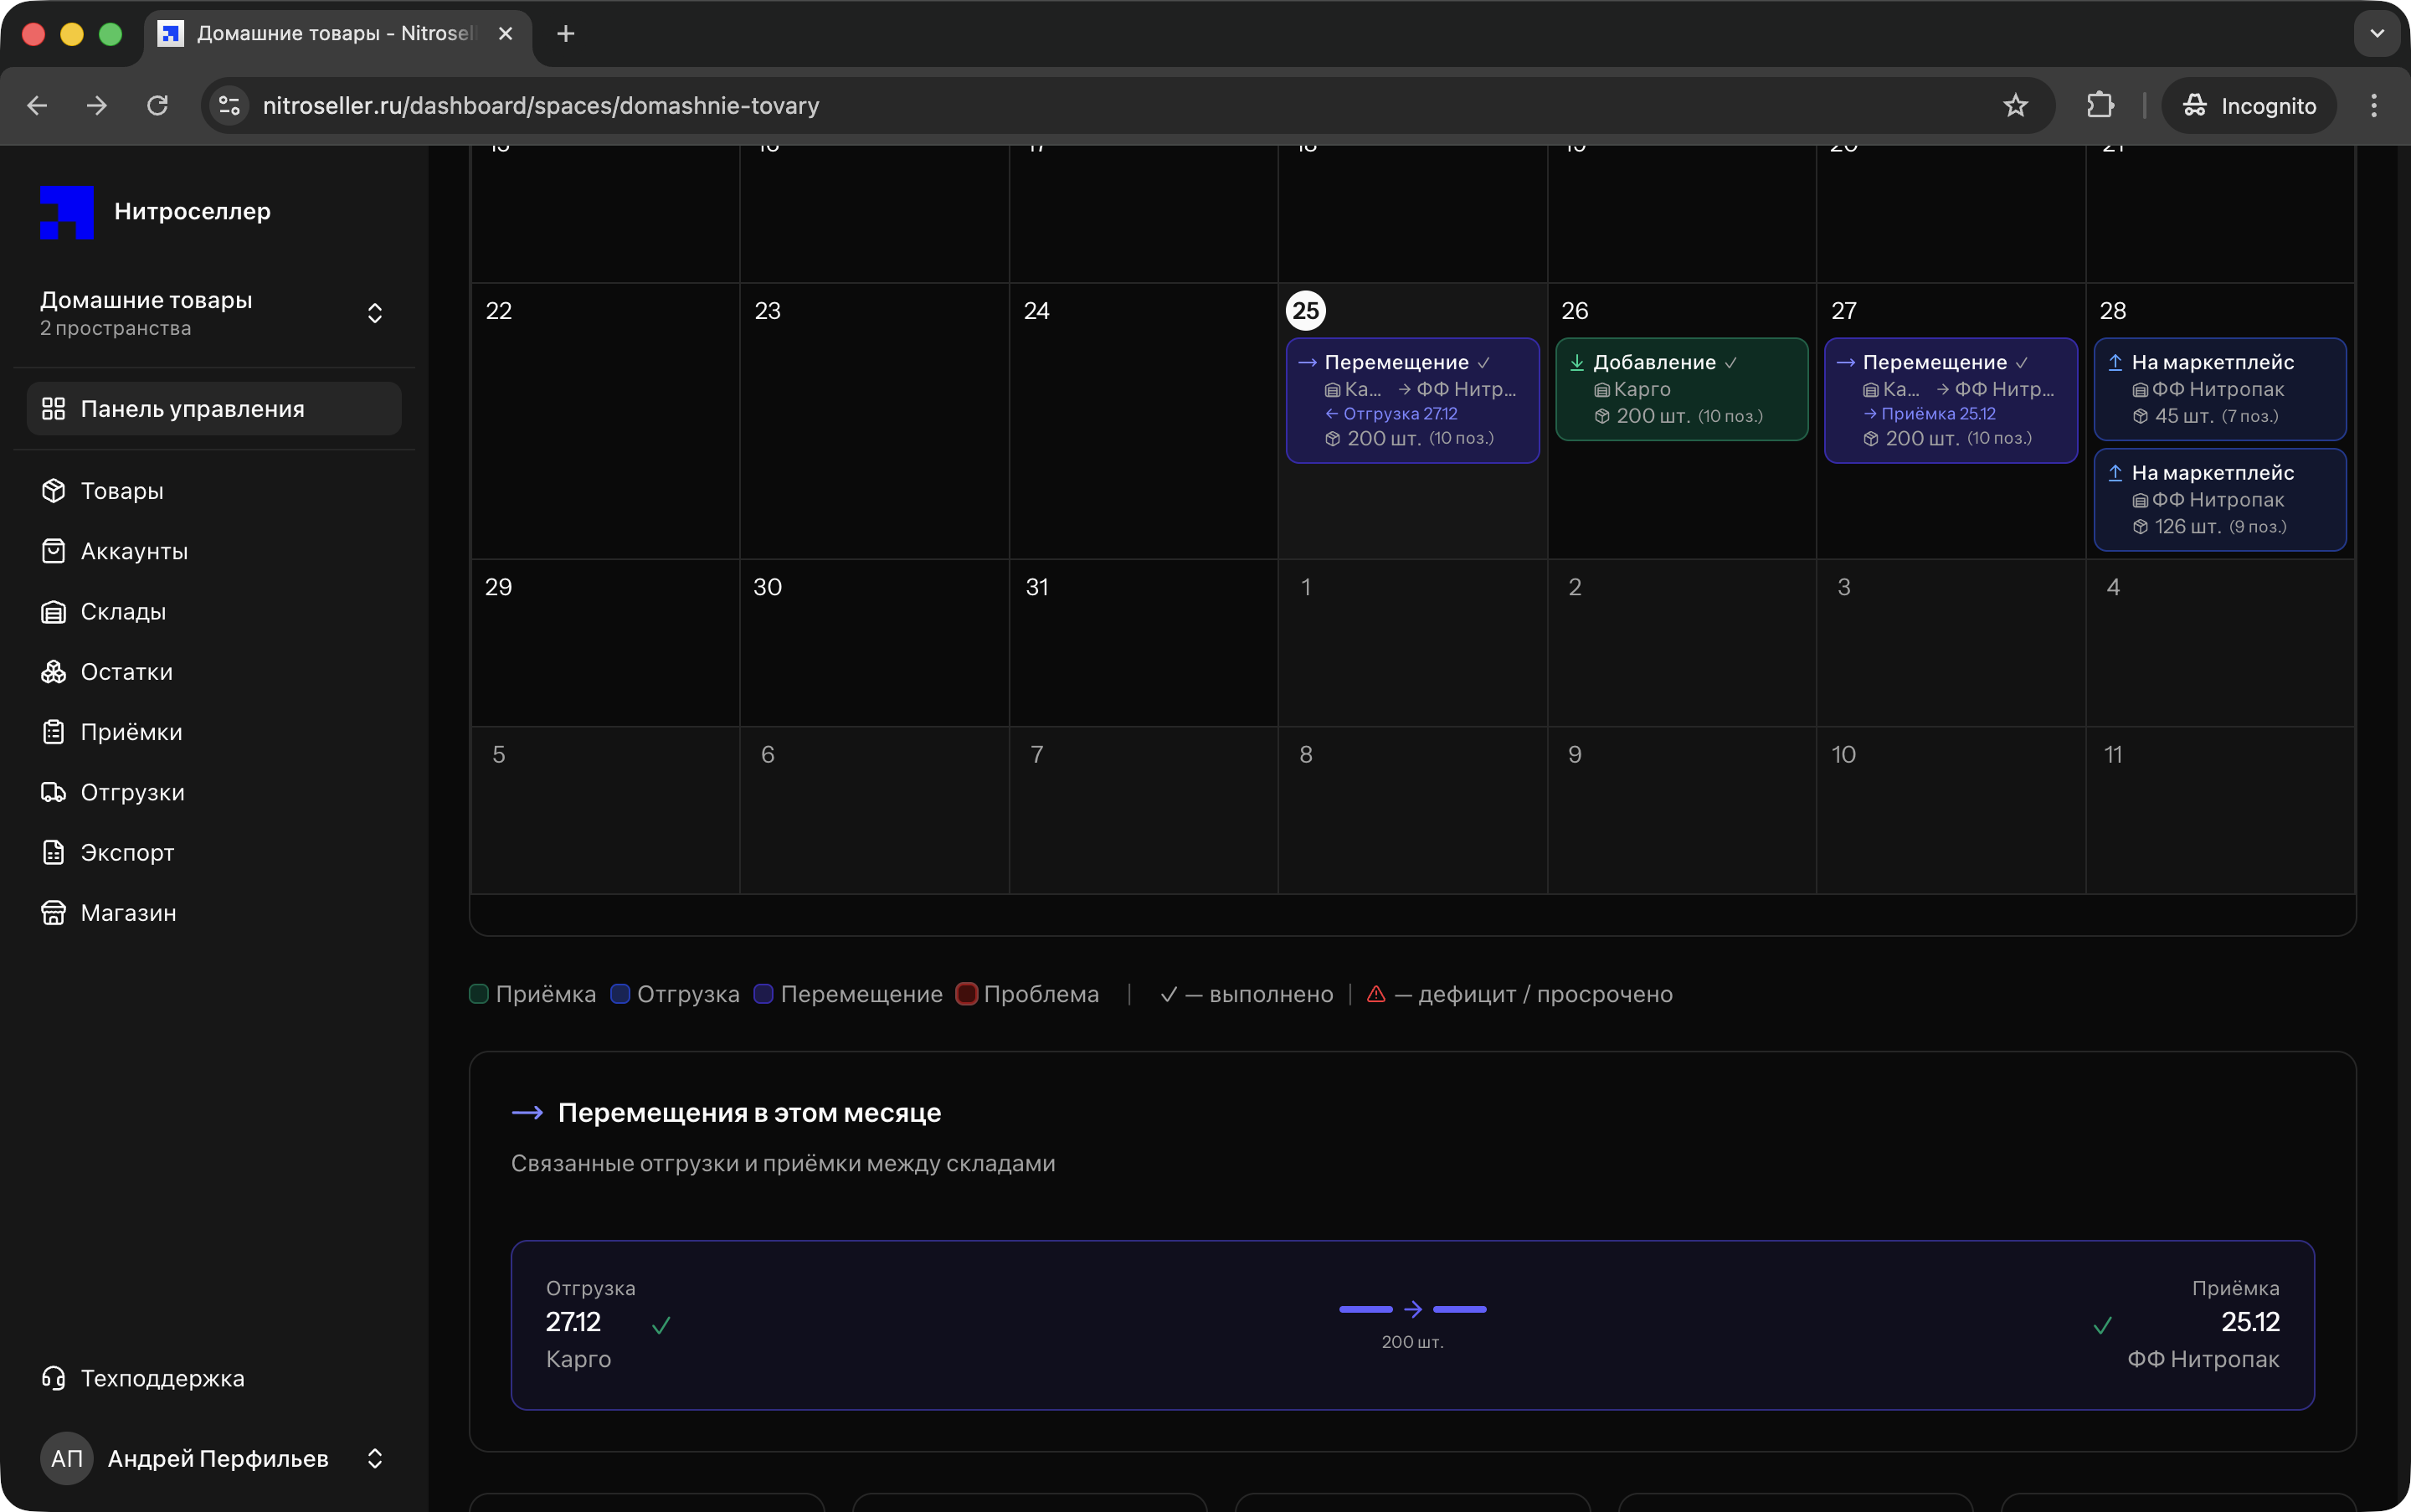Click the Аккаунты bag icon
Viewport: 2411px width, 1512px height.
pos(53,551)
